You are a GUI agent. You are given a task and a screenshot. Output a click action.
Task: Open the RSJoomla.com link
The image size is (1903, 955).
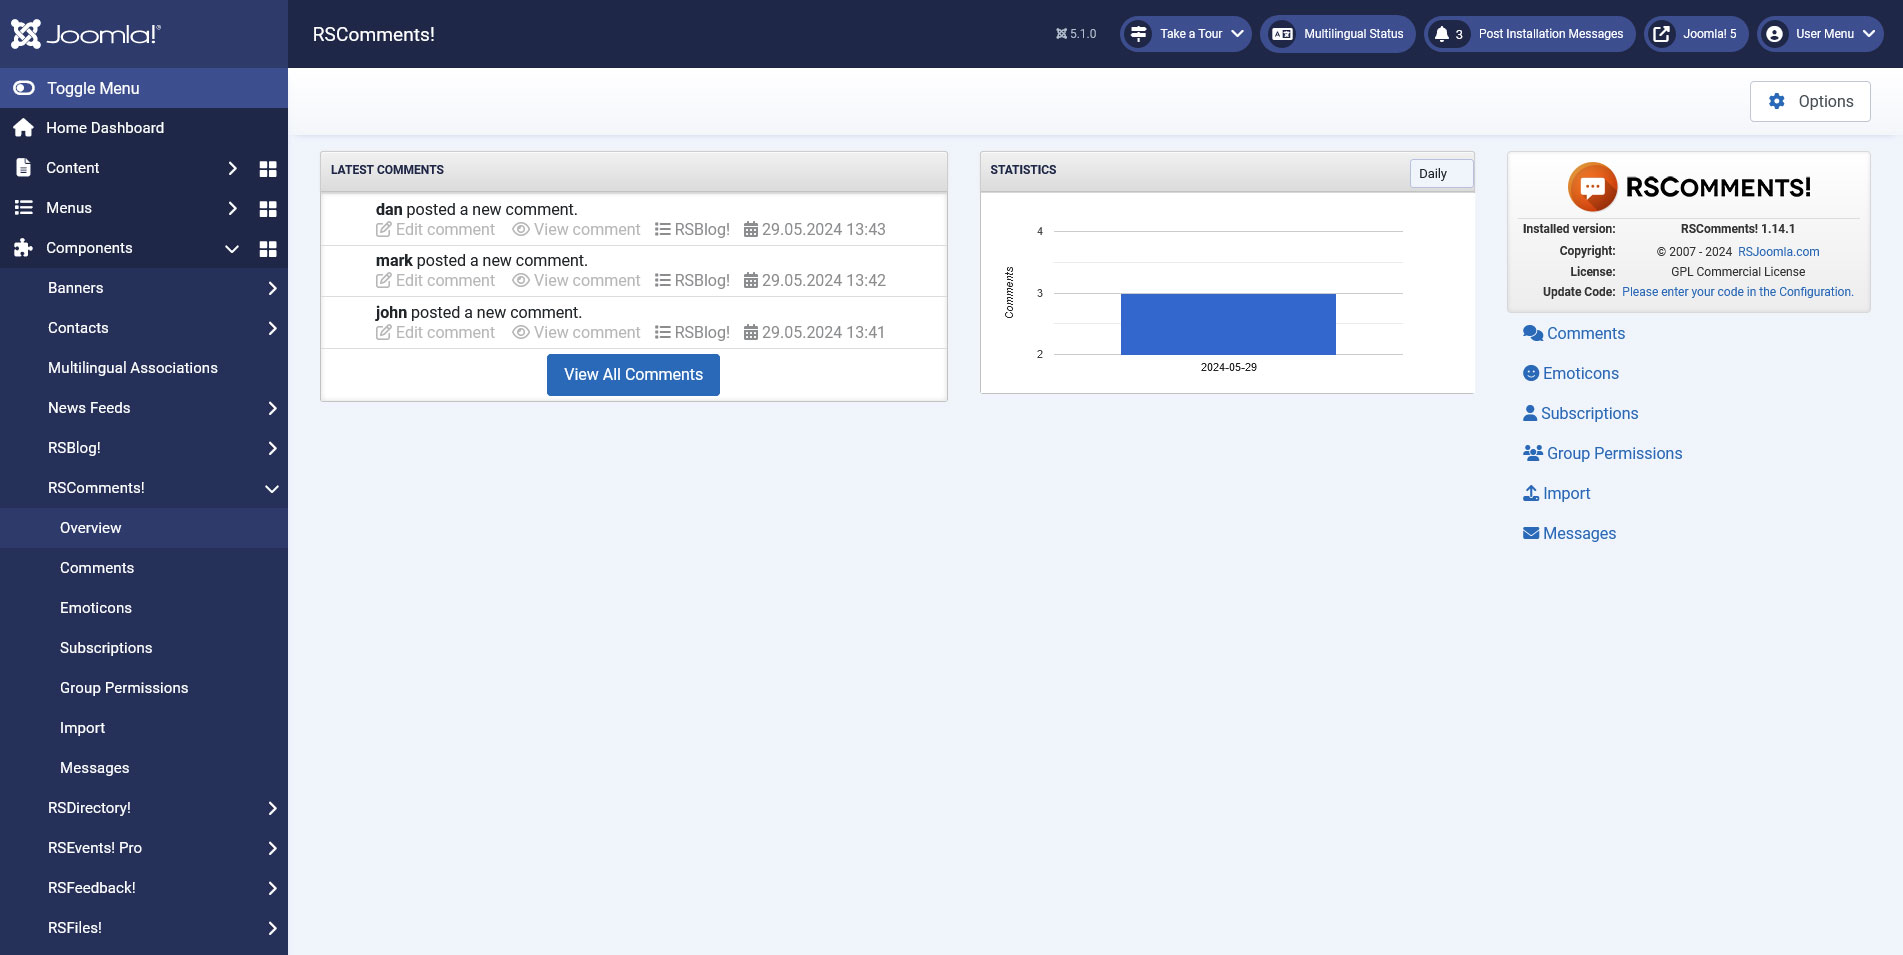coord(1778,252)
